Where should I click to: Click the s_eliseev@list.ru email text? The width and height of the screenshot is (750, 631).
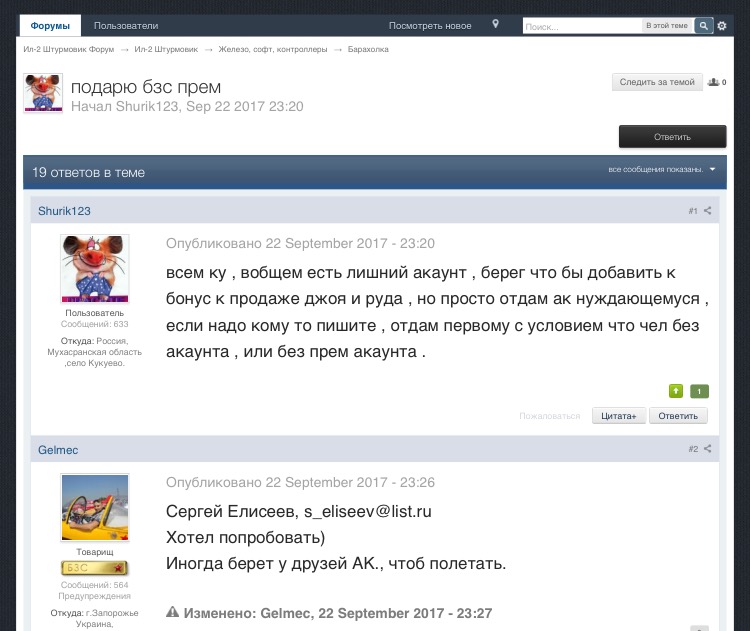[x=368, y=511]
